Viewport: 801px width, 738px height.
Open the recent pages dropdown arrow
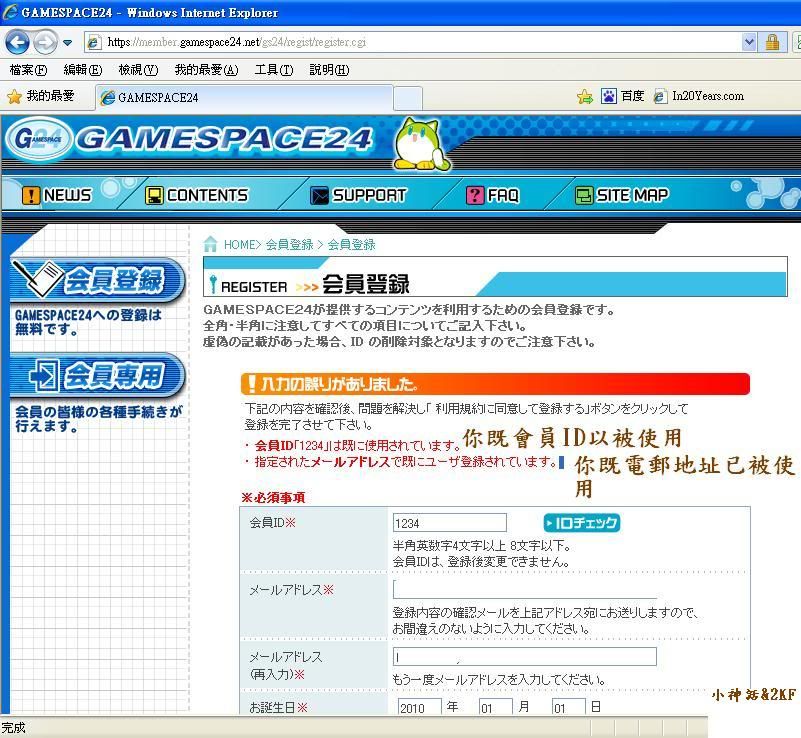68,43
